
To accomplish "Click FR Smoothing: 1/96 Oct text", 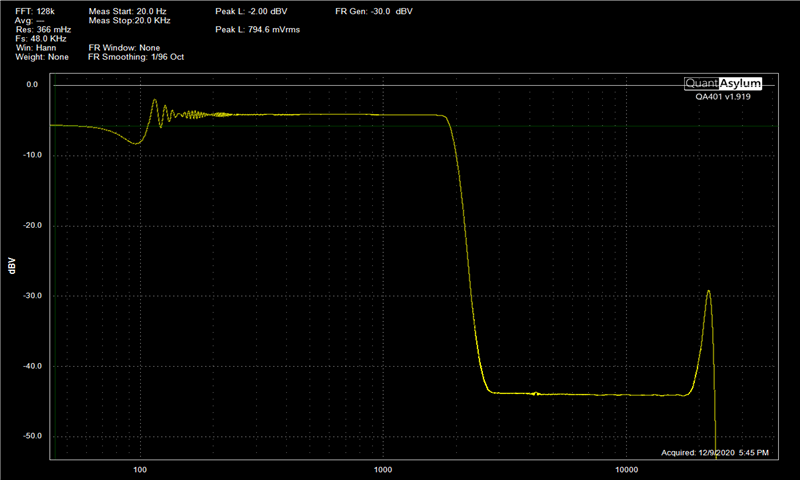I will pos(136,57).
